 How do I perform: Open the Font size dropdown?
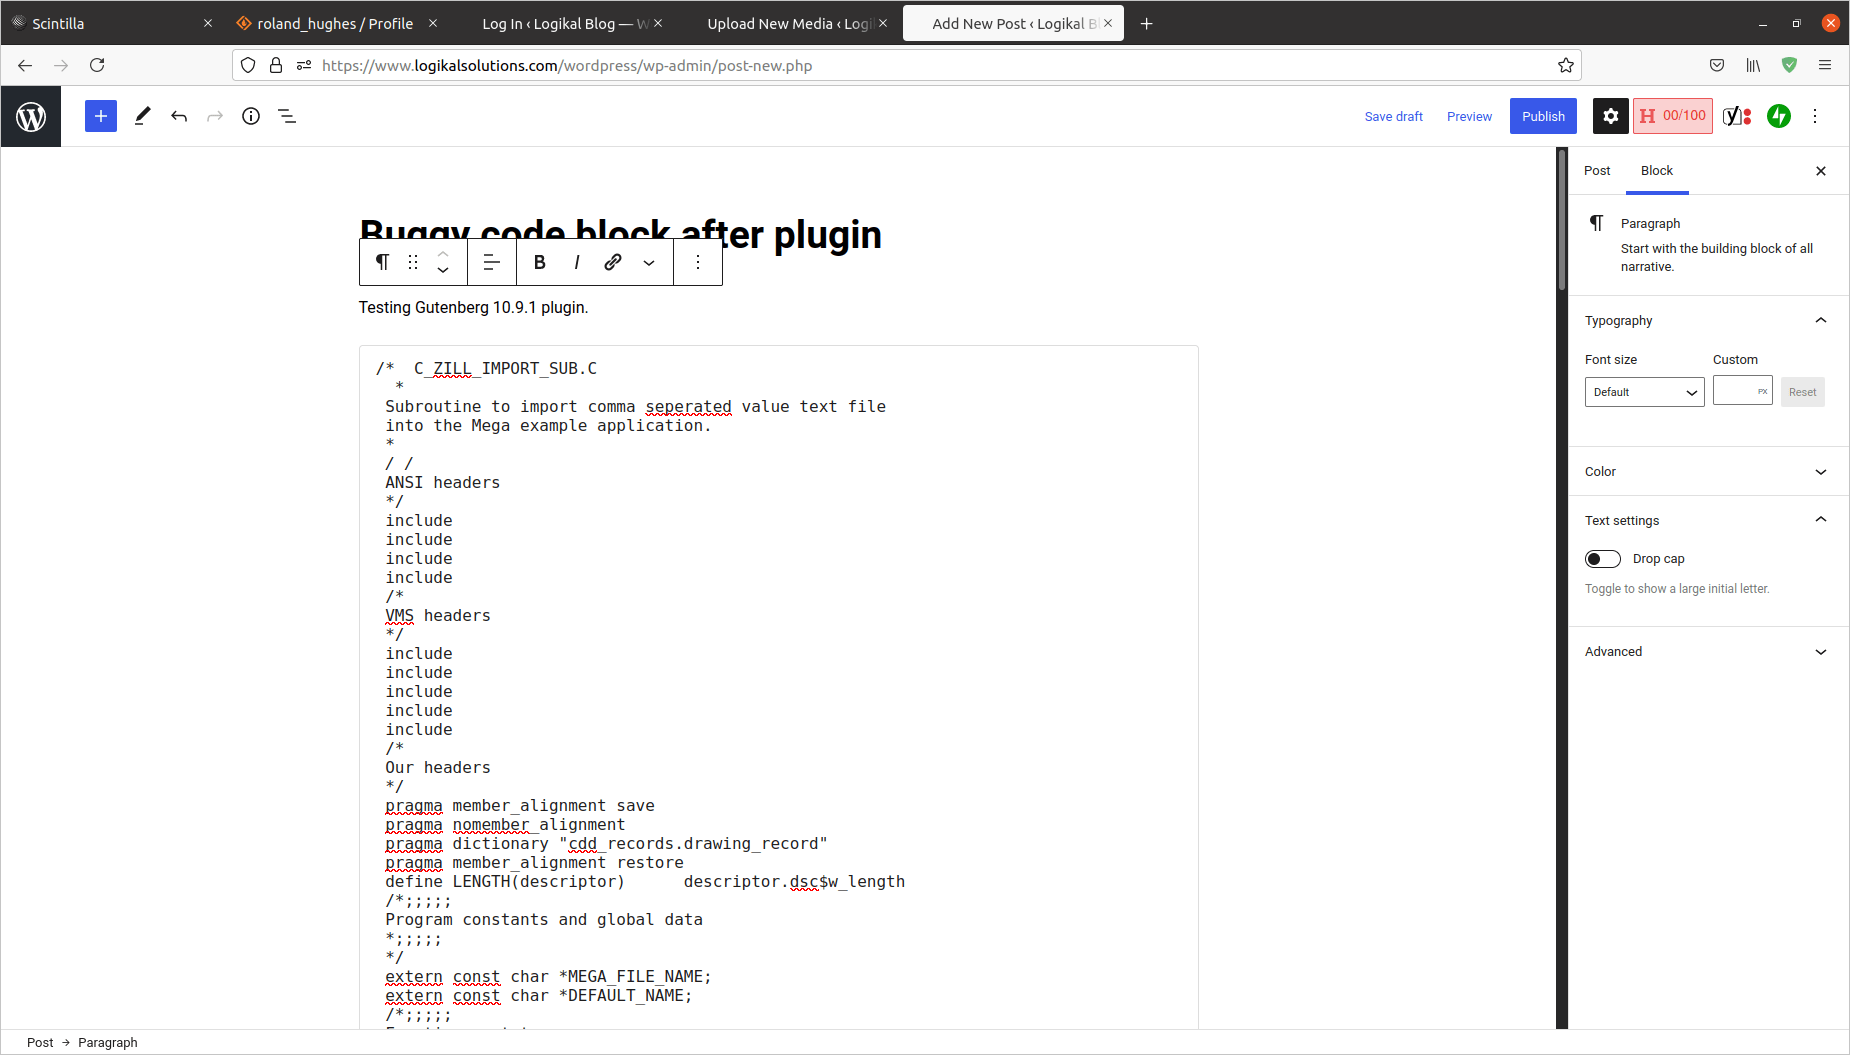coord(1643,392)
